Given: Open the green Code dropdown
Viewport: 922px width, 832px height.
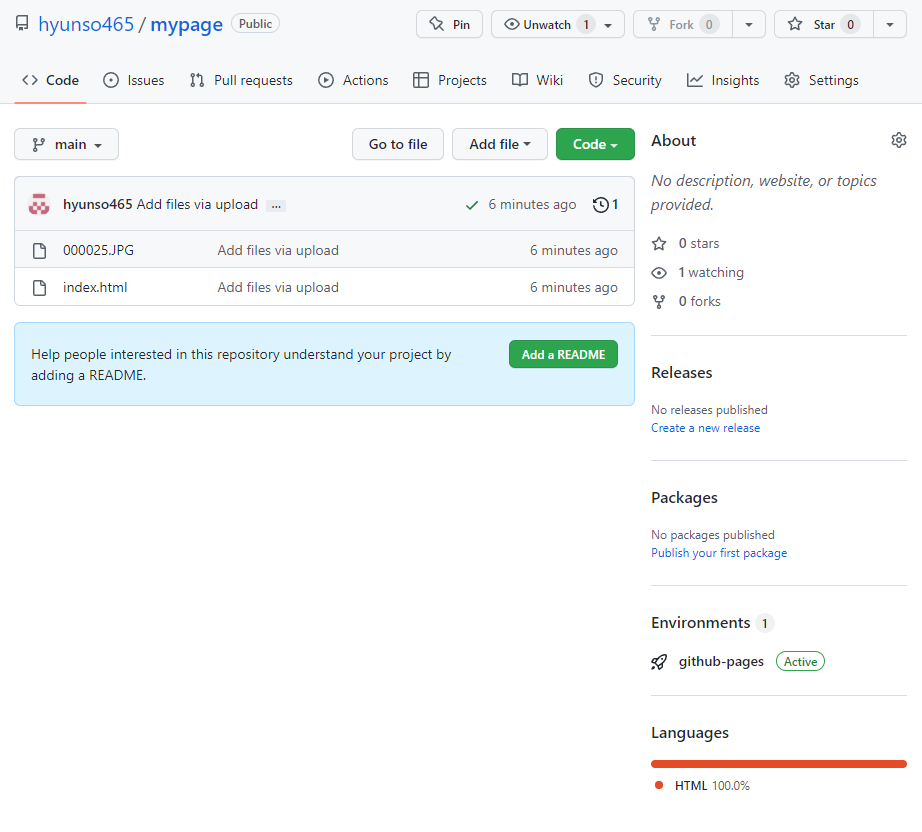Looking at the screenshot, I should [595, 144].
